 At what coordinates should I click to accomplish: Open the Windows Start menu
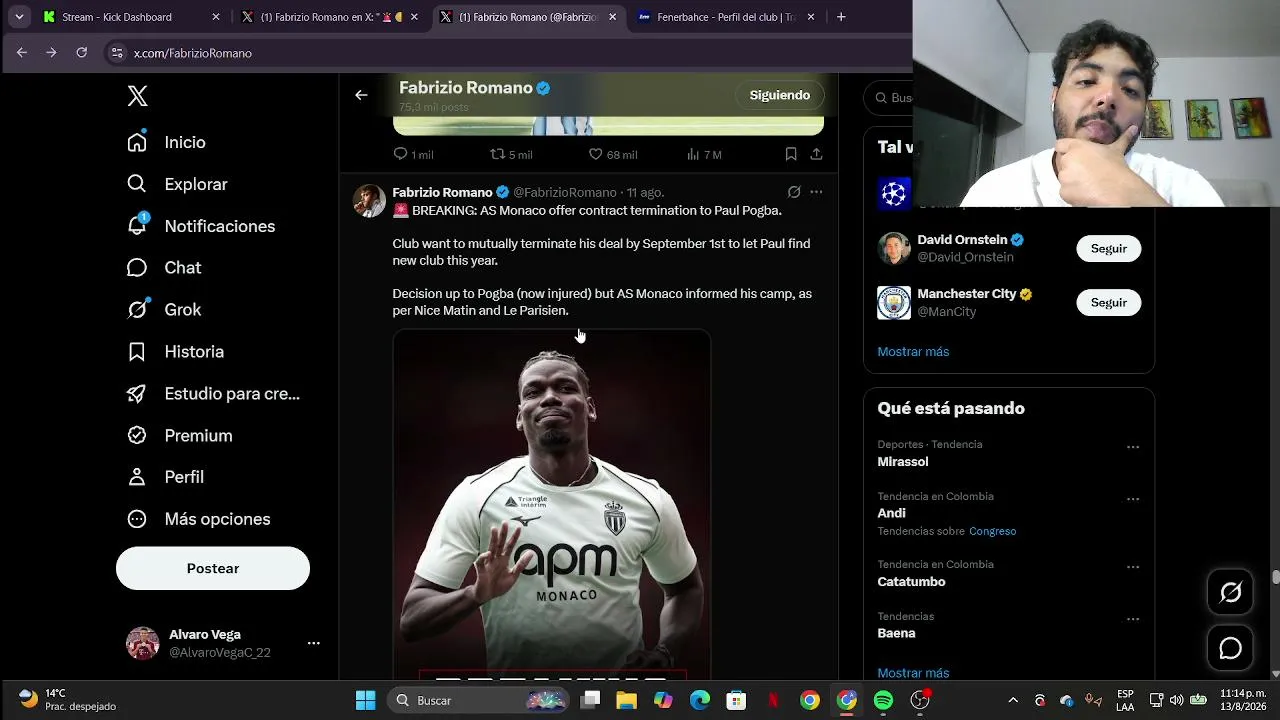click(x=366, y=700)
